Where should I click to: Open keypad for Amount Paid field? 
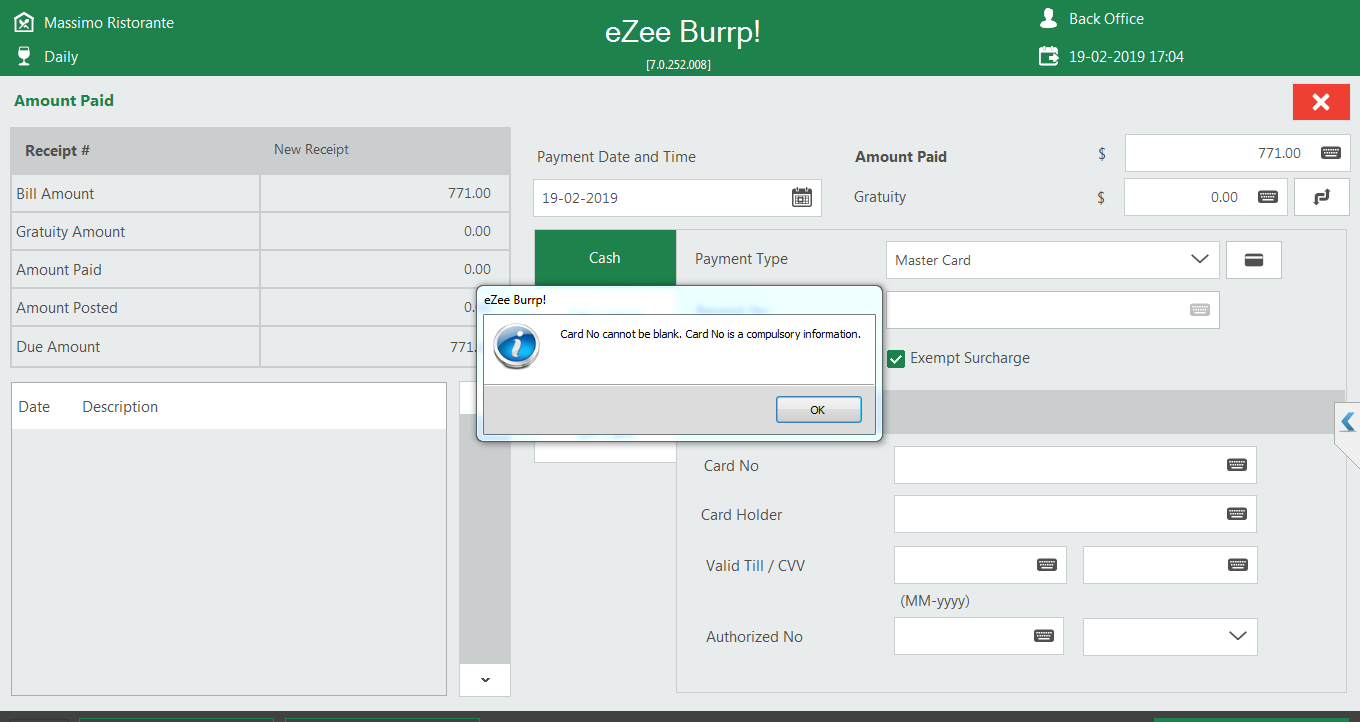[1330, 153]
